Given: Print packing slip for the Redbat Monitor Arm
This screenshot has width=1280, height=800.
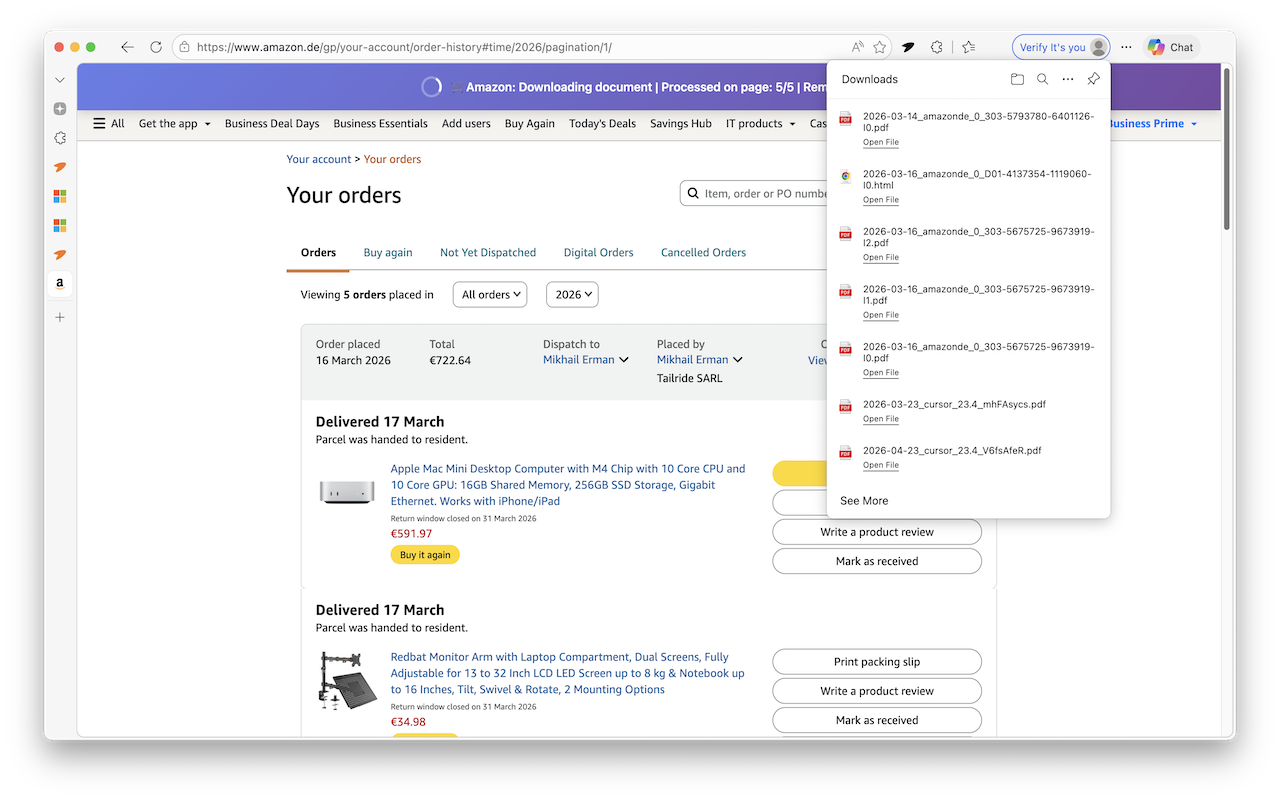Looking at the screenshot, I should coord(877,662).
